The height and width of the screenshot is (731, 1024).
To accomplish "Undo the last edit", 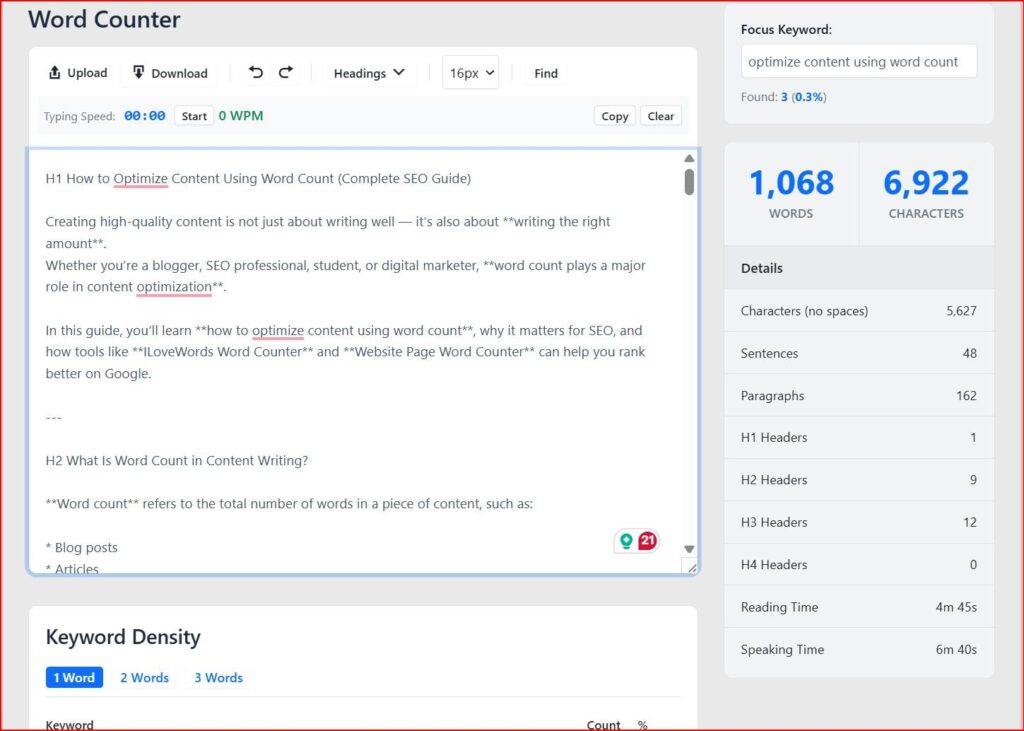I will tap(256, 72).
